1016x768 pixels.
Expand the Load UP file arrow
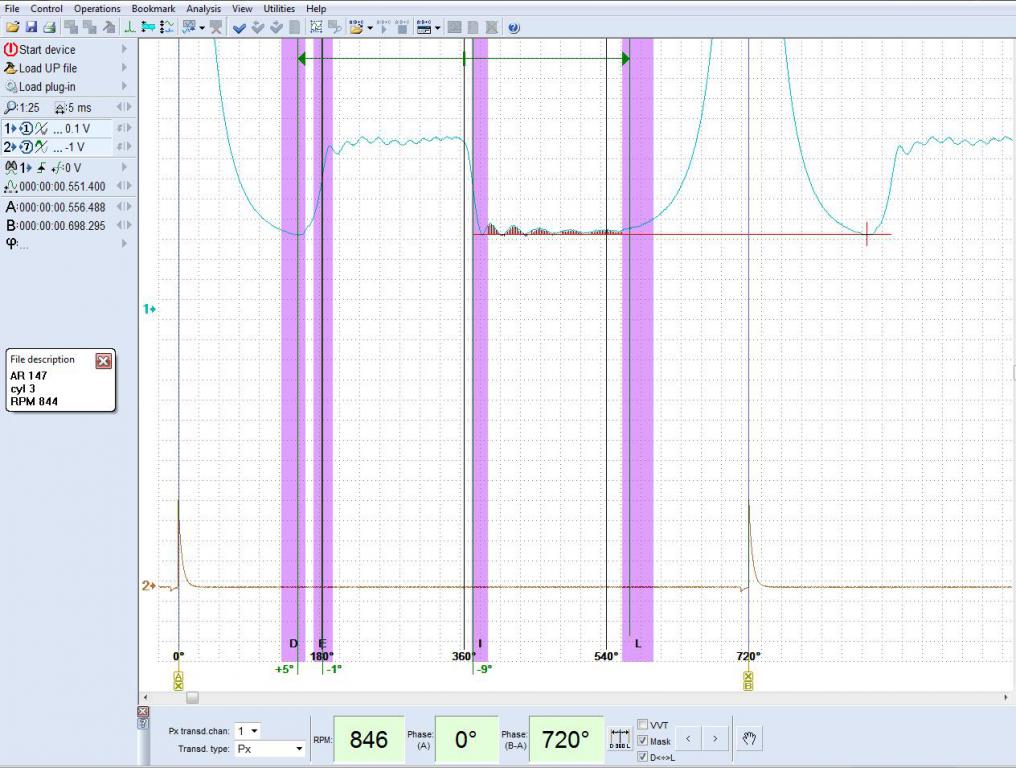pyautogui.click(x=125, y=68)
